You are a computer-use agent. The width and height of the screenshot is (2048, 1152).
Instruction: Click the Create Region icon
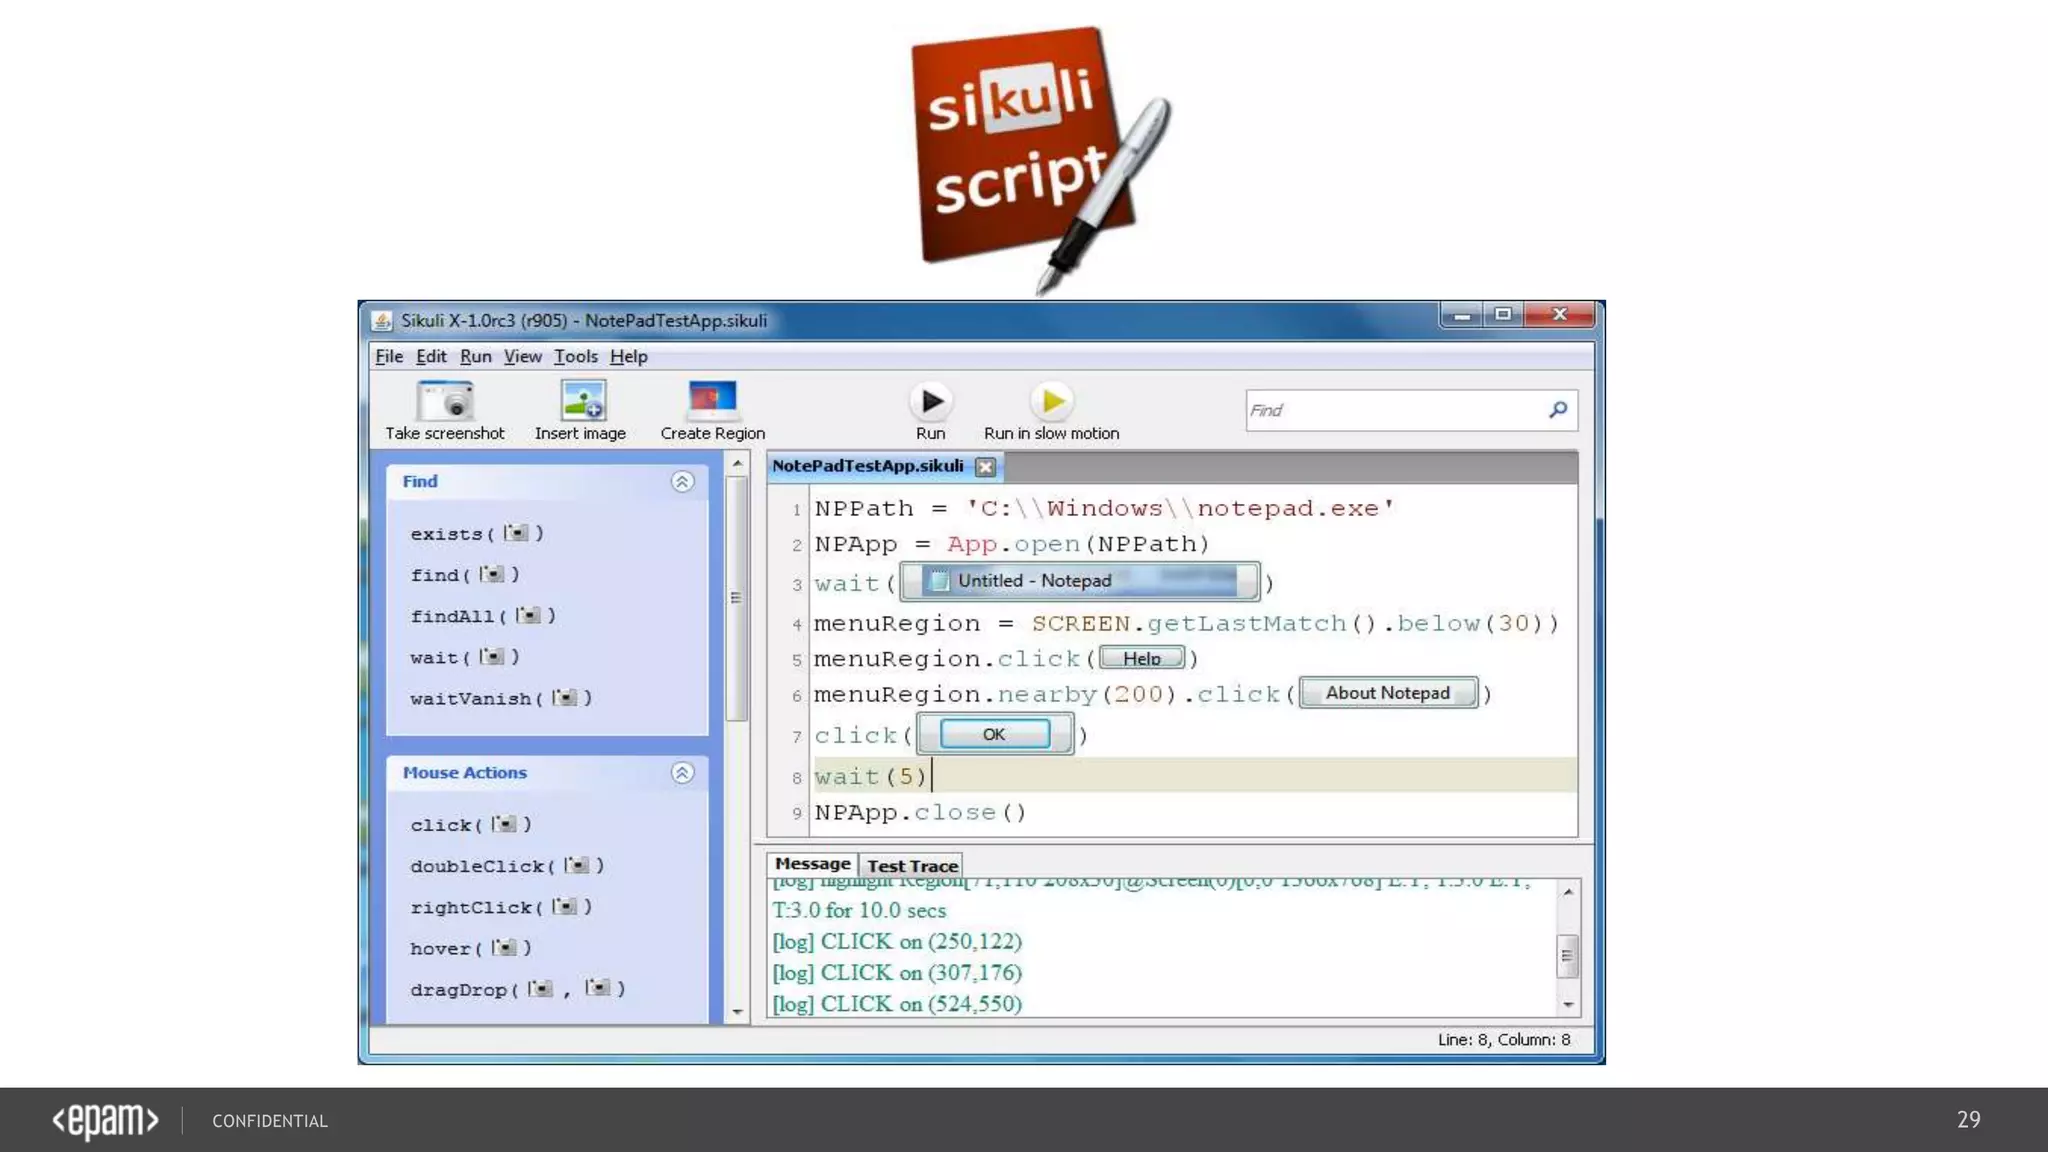pos(712,401)
